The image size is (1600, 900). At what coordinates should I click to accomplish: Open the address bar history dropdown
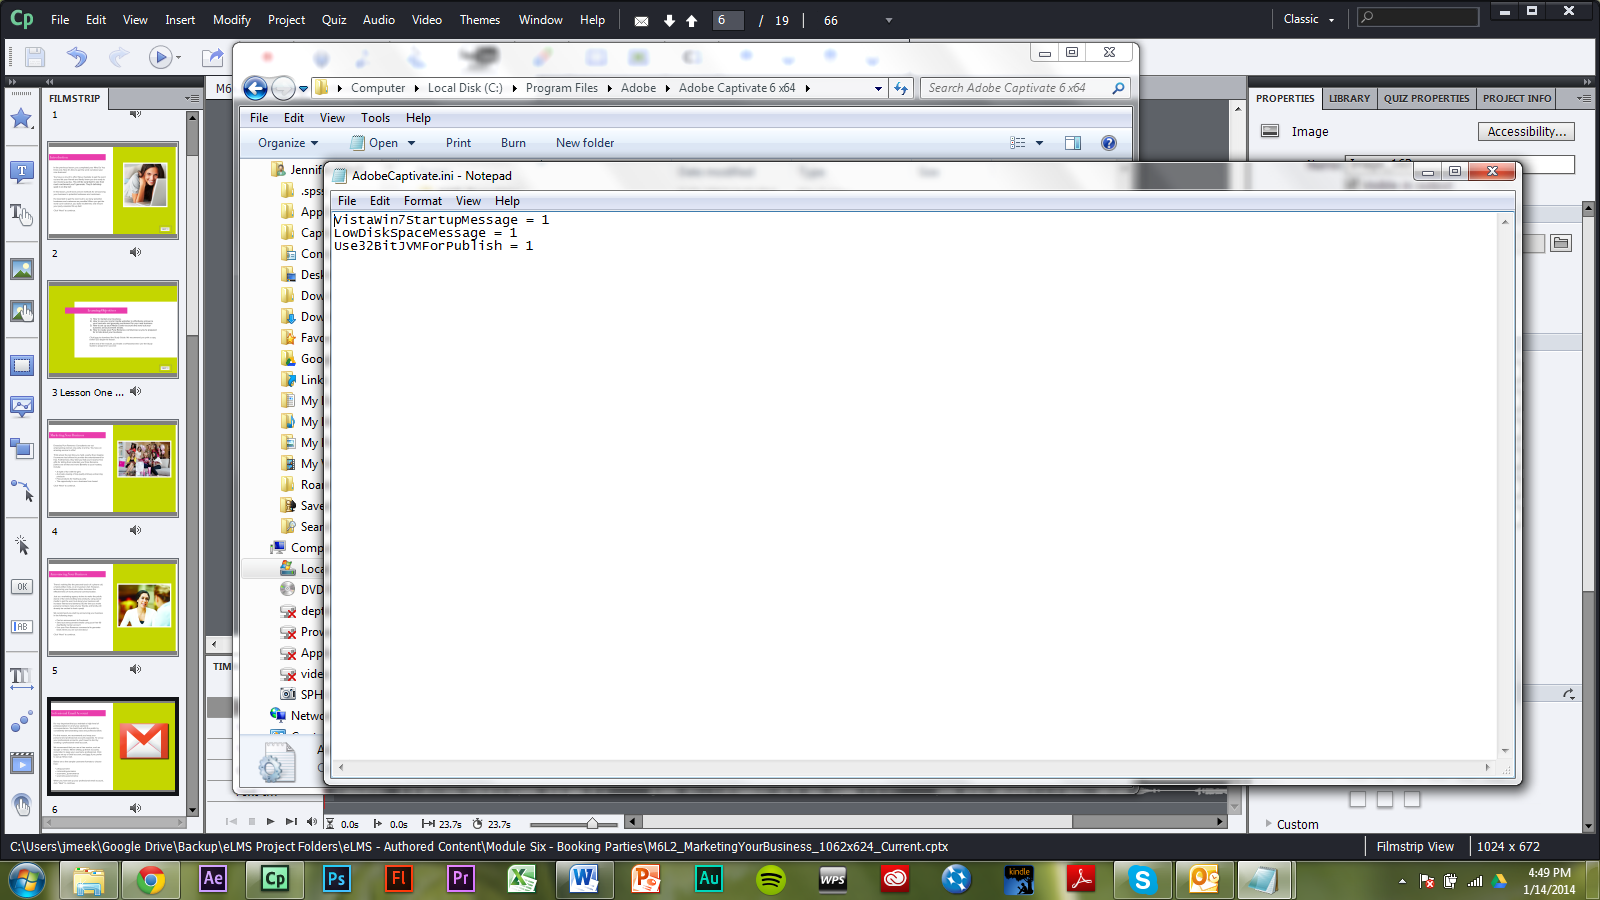[878, 88]
